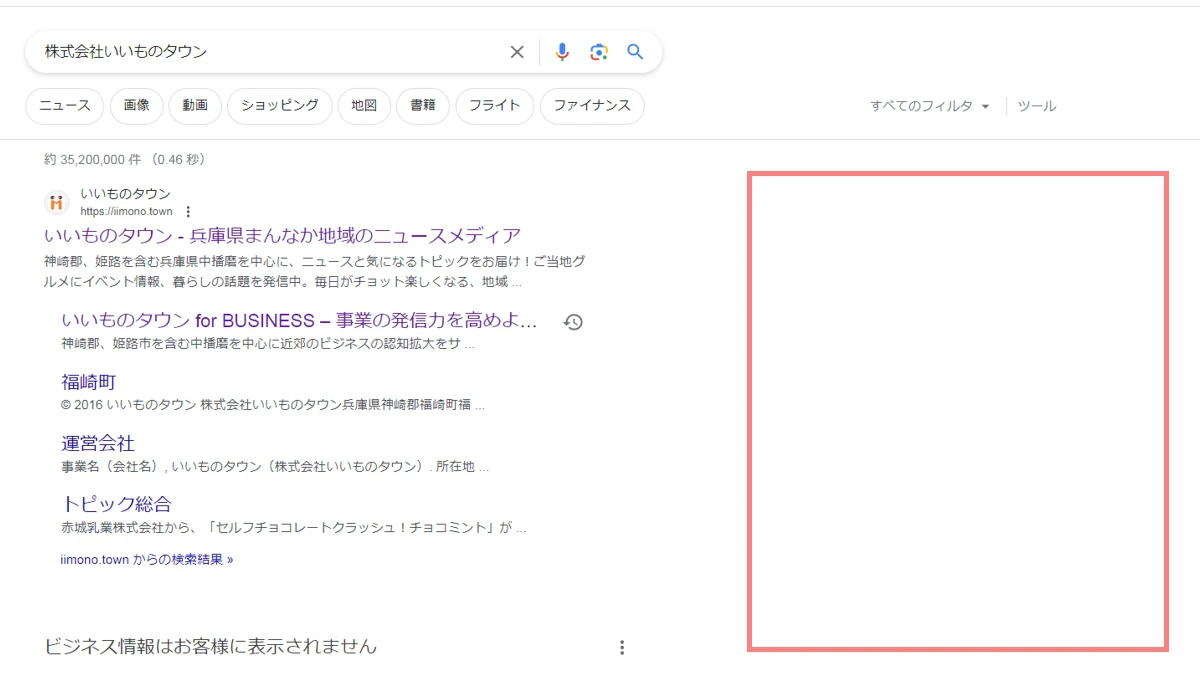
Task: Switch to 画像 filter tab
Action: click(x=137, y=106)
